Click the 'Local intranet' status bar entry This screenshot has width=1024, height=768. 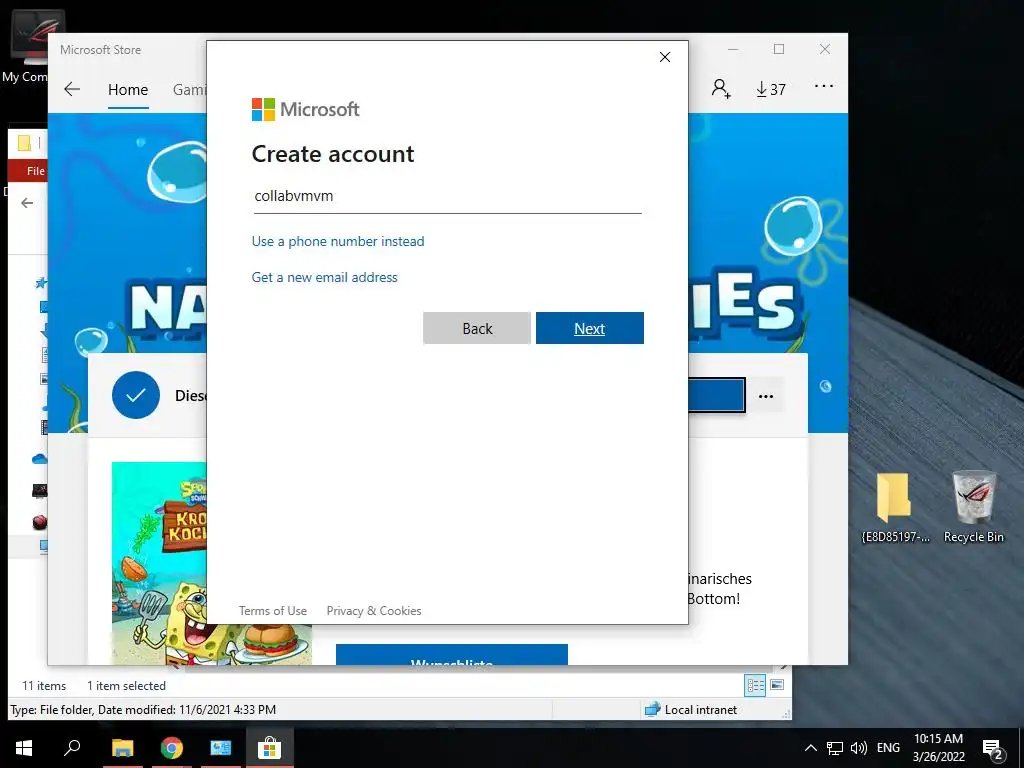tap(691, 710)
